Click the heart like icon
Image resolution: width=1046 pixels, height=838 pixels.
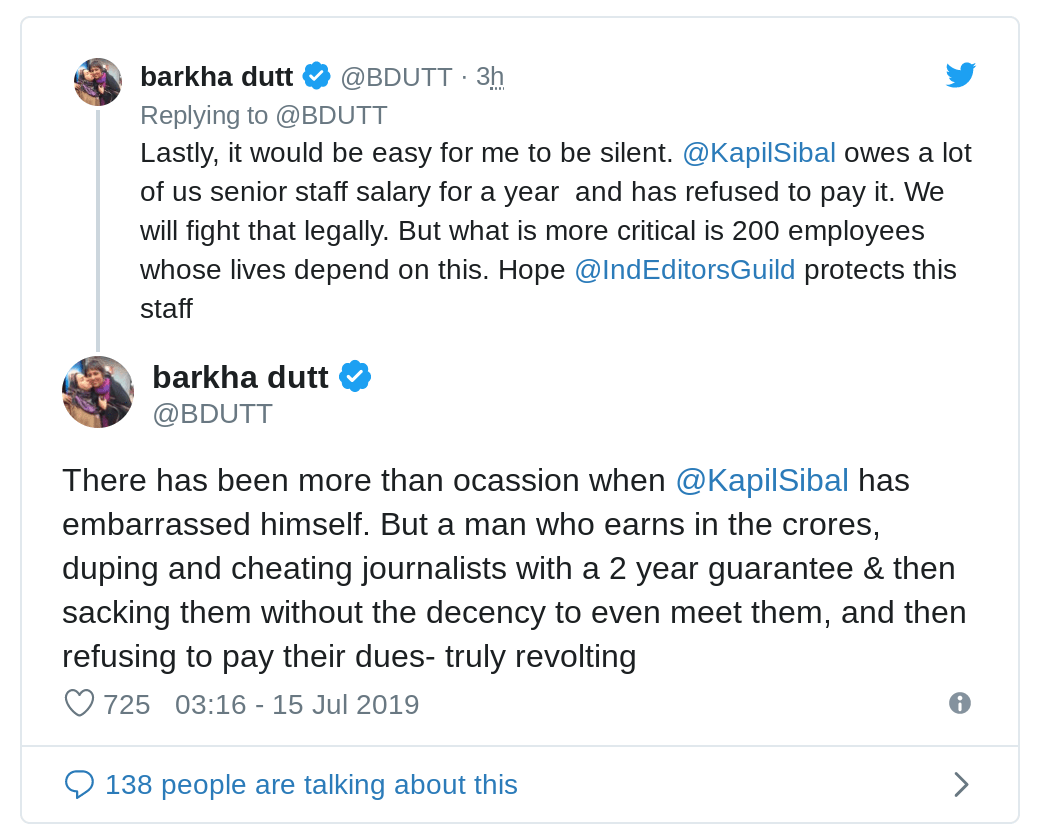click(x=79, y=704)
